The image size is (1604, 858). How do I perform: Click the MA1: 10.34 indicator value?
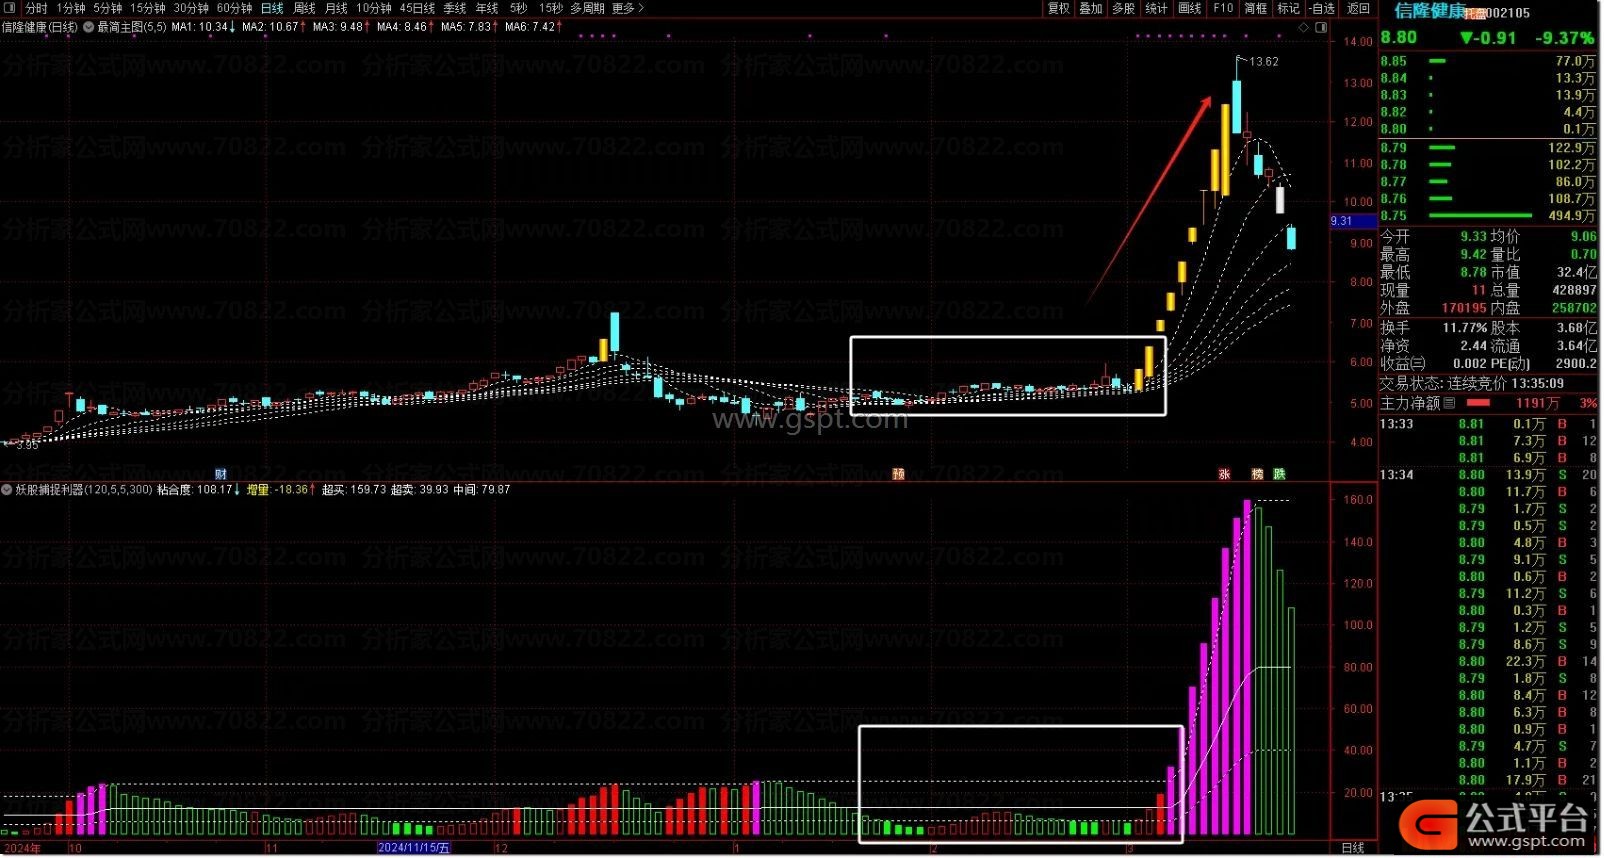[204, 27]
